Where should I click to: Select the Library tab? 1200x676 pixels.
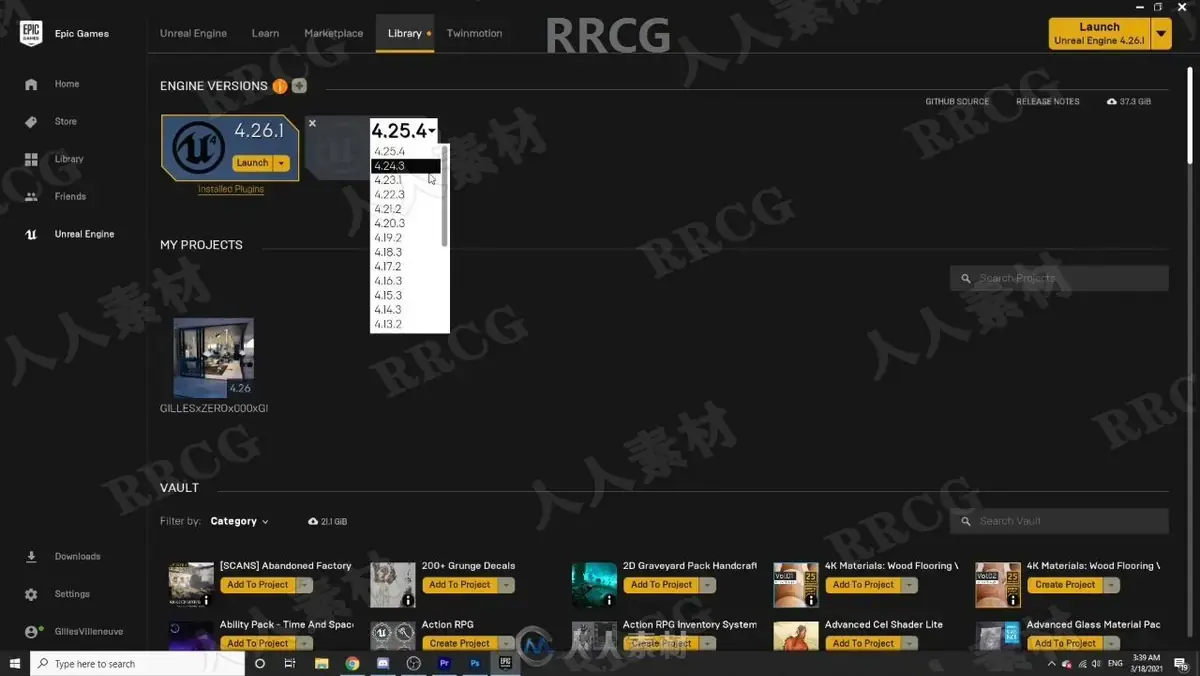tap(405, 33)
